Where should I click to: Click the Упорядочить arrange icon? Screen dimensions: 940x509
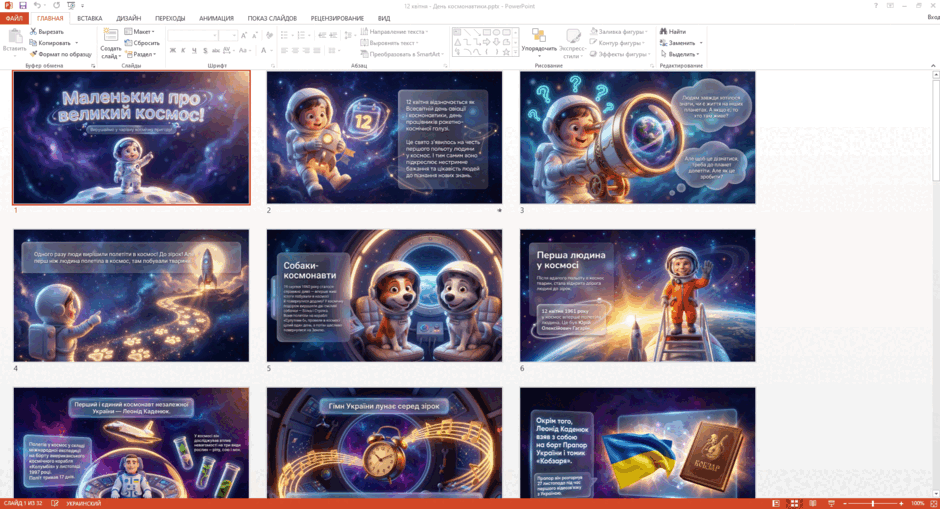[539, 36]
